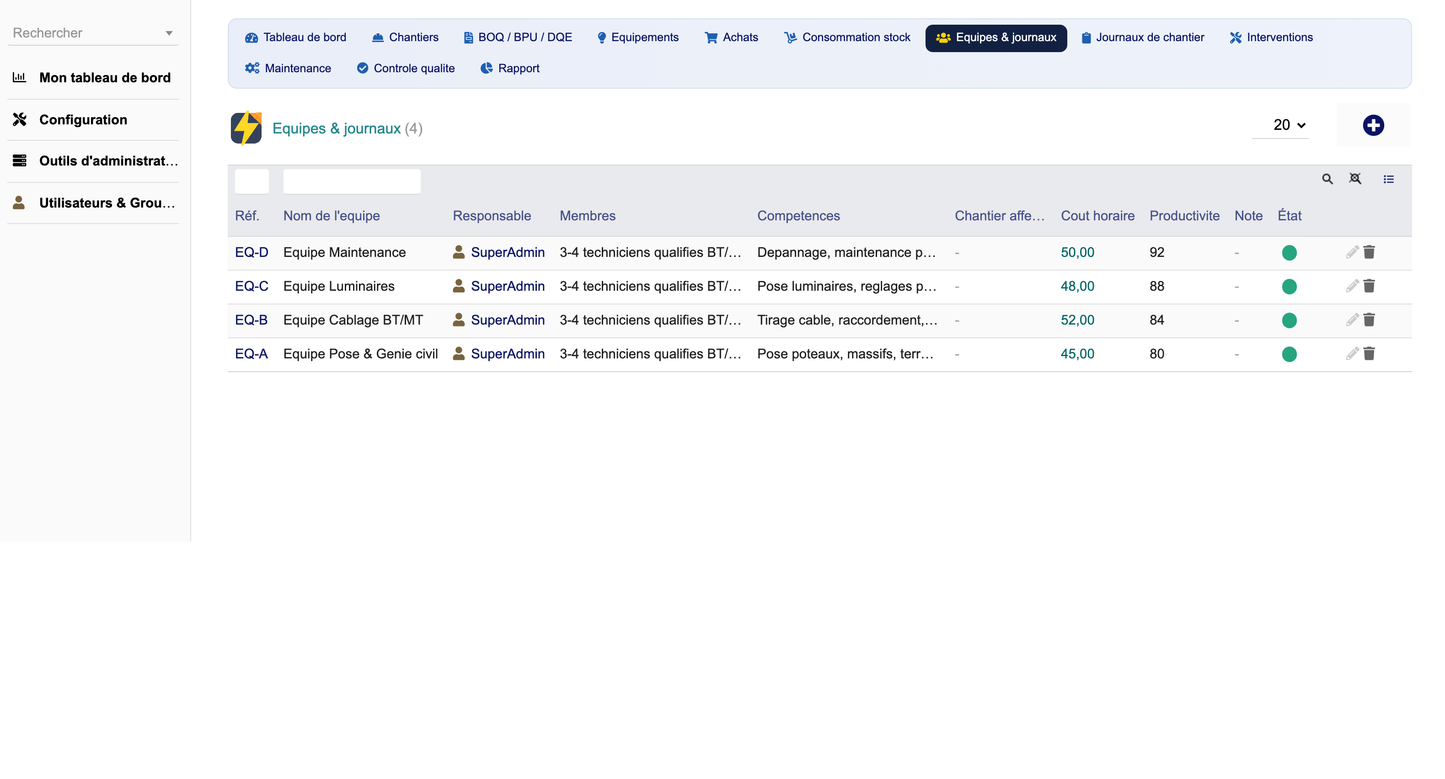Open the BOQ / BPU / DQE tab
The width and height of the screenshot is (1445, 779).
pos(518,37)
